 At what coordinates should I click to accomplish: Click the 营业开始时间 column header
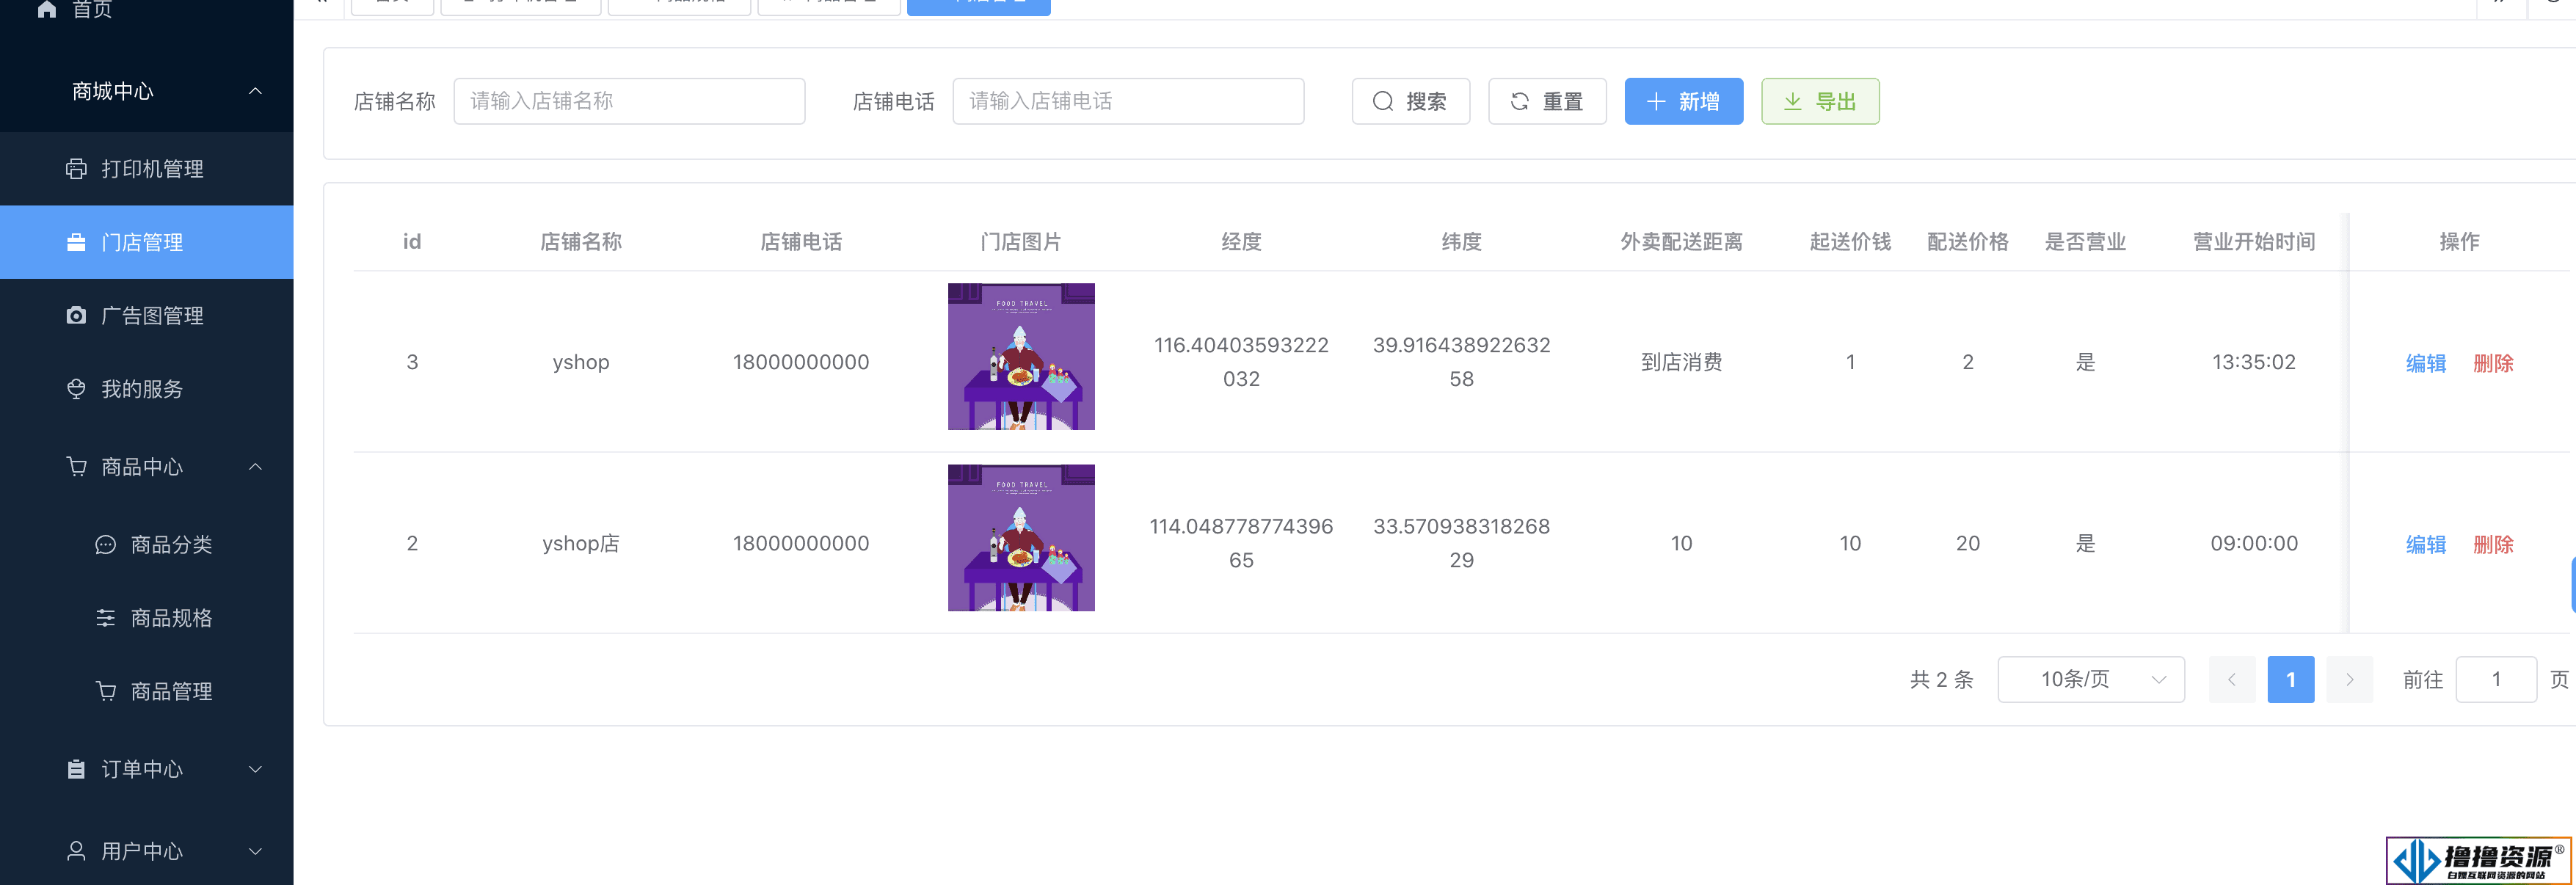[x=2254, y=242]
